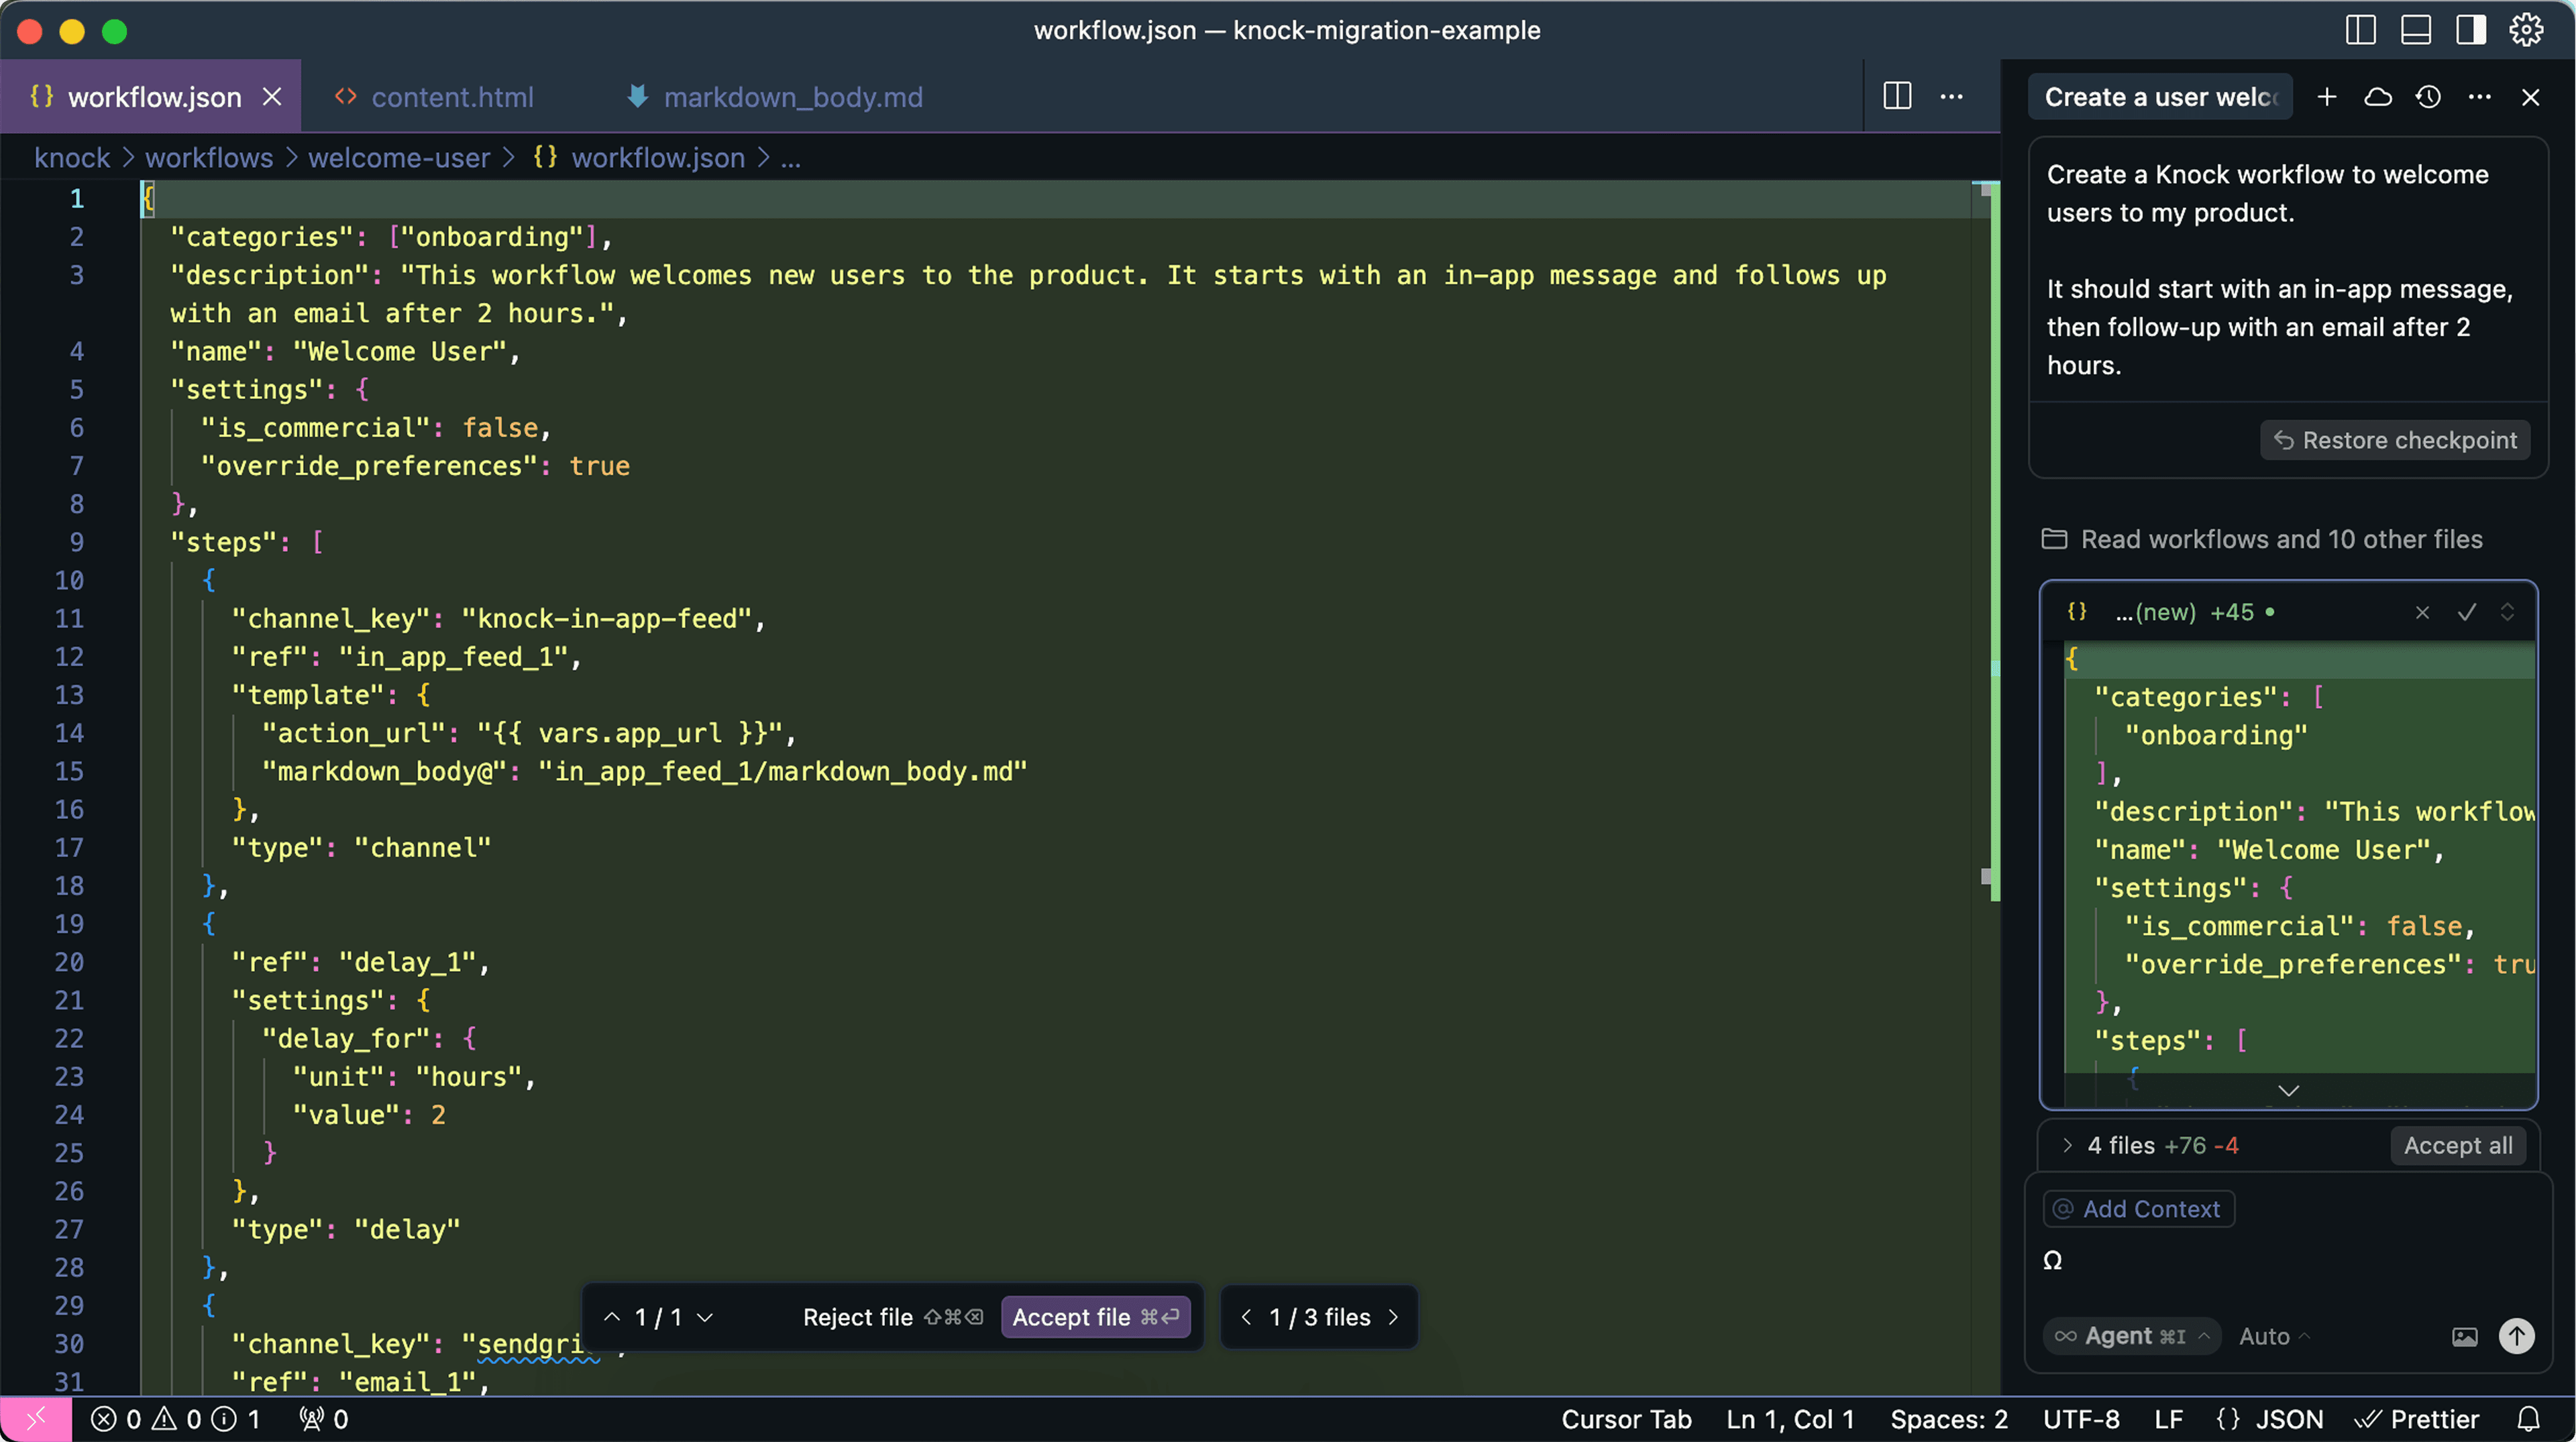2576x1442 pixels.
Task: Open new chat with plus icon
Action: pyautogui.click(x=2327, y=97)
